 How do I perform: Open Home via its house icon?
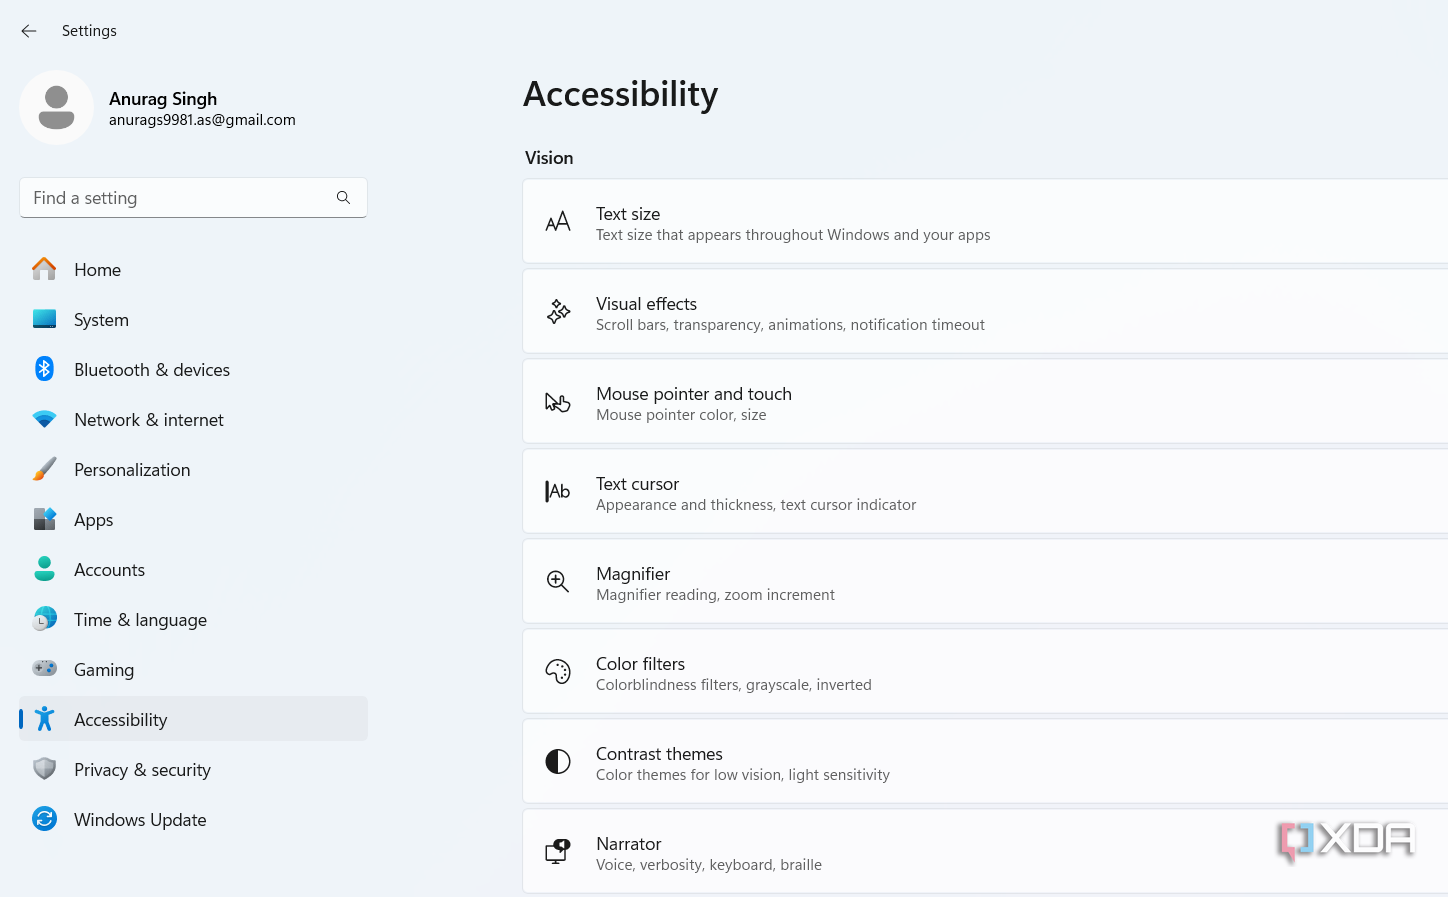pyautogui.click(x=44, y=270)
